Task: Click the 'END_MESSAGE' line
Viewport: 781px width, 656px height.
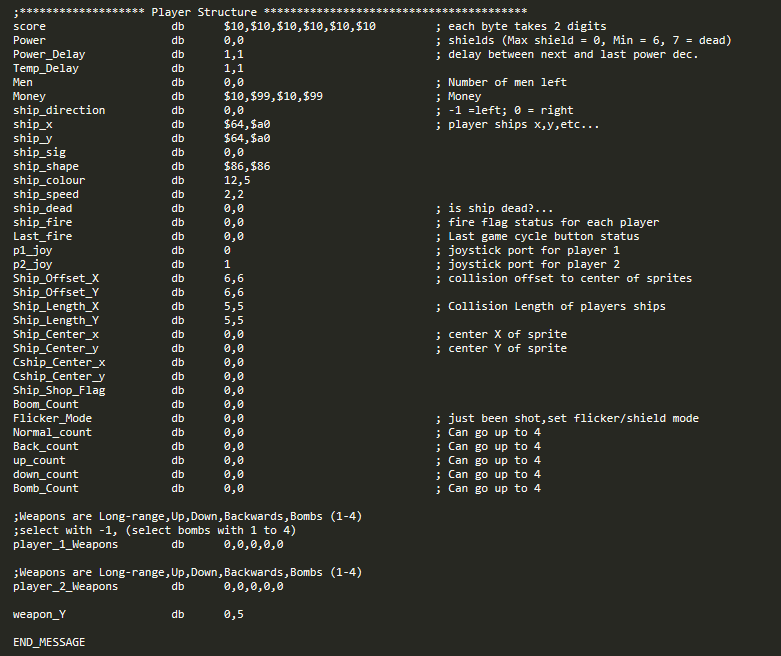Action: 49,641
